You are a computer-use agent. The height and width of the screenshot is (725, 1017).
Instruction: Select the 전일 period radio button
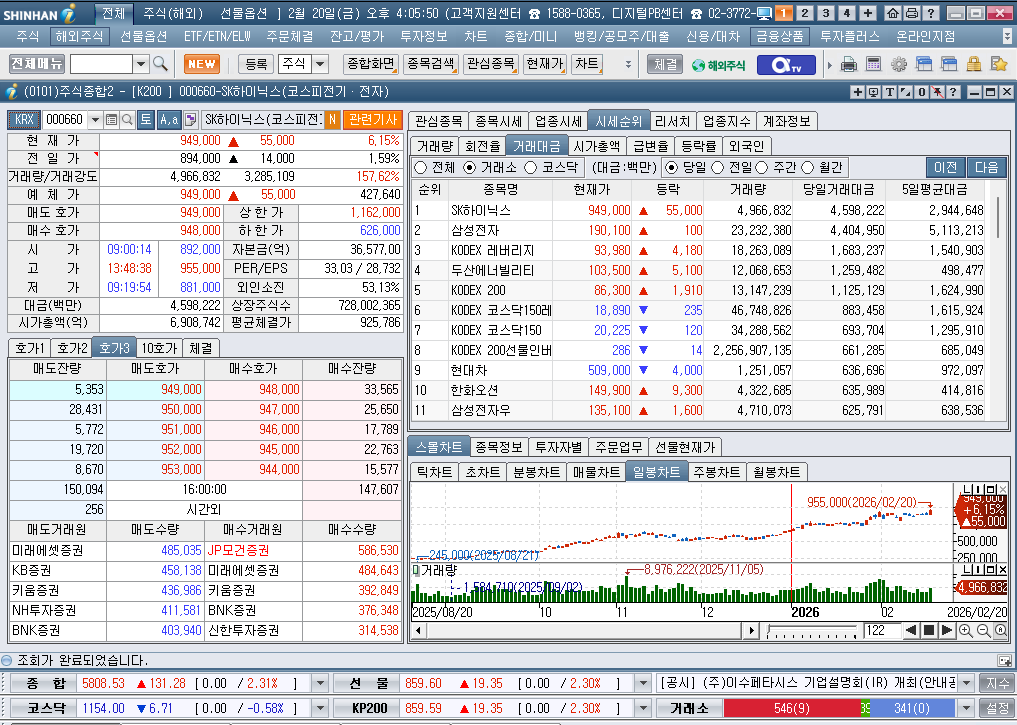(717, 168)
